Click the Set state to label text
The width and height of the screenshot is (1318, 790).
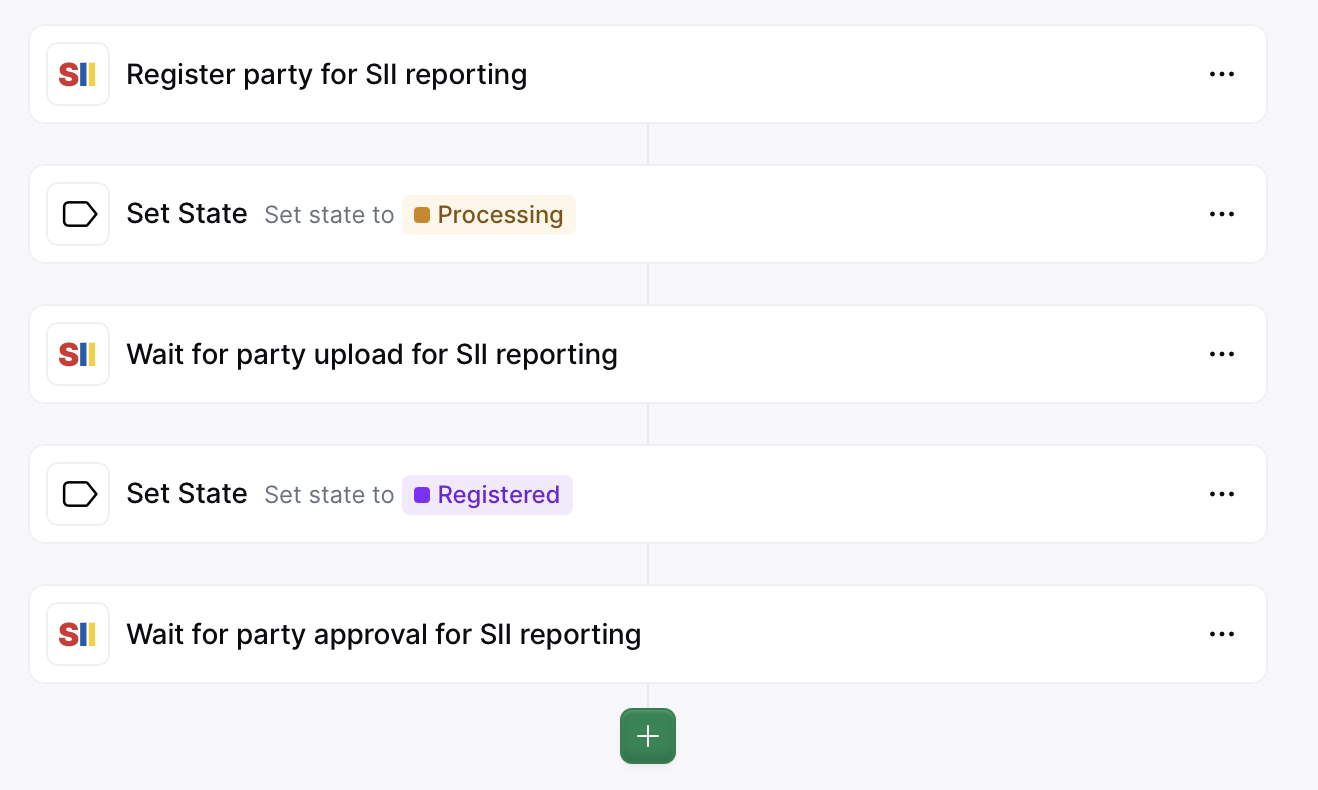tap(328, 214)
